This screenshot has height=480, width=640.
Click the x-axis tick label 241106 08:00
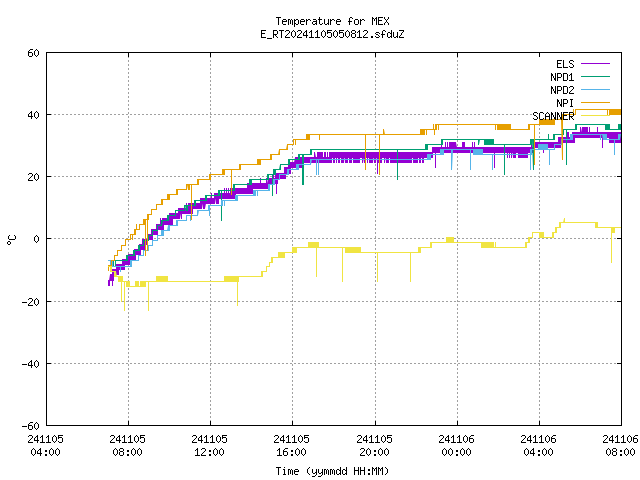point(620,445)
